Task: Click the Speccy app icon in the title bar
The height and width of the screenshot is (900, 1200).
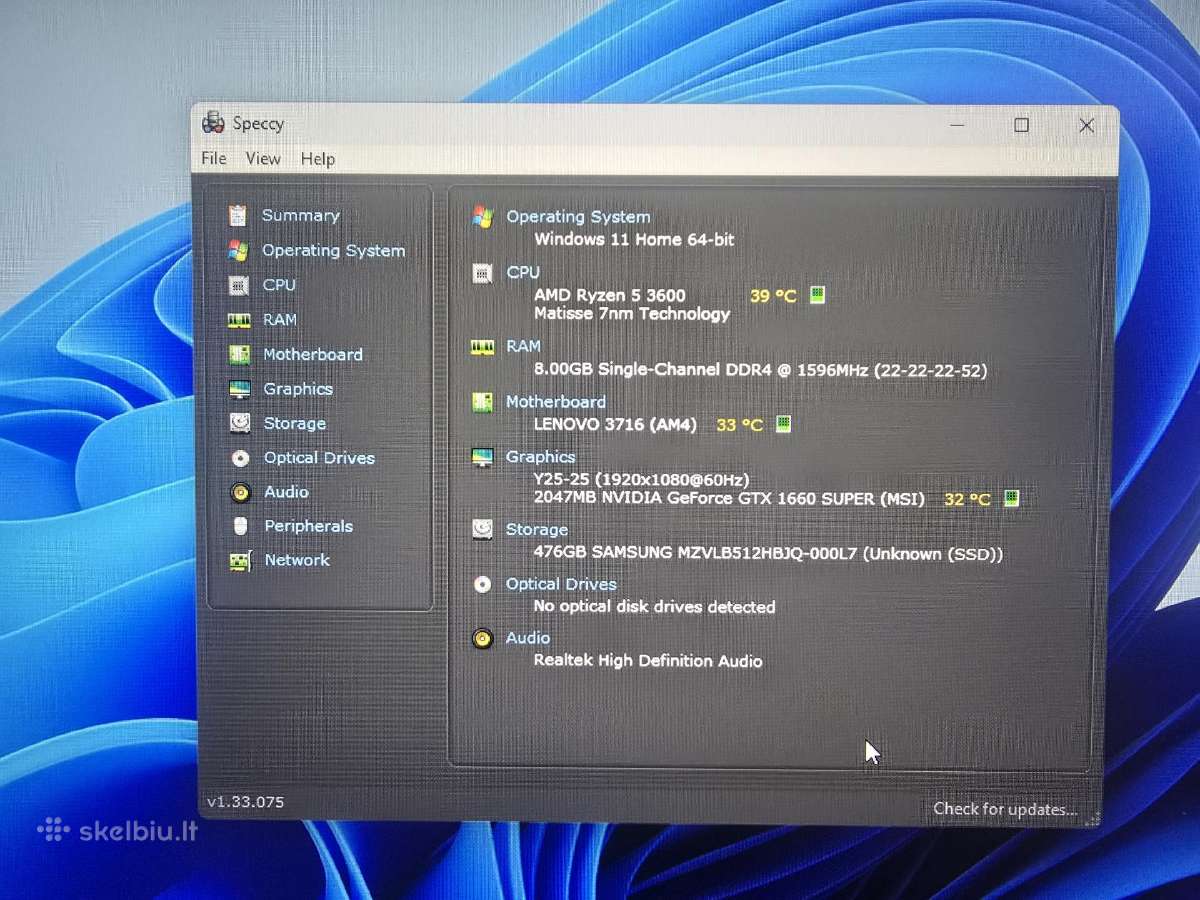Action: click(214, 123)
